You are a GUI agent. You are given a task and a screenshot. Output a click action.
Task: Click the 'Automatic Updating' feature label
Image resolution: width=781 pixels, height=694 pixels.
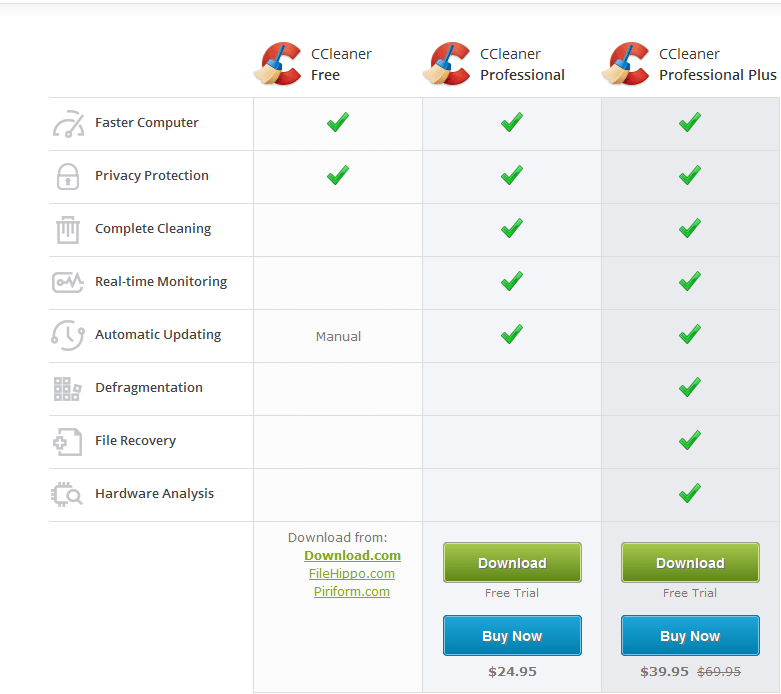[x=158, y=335]
